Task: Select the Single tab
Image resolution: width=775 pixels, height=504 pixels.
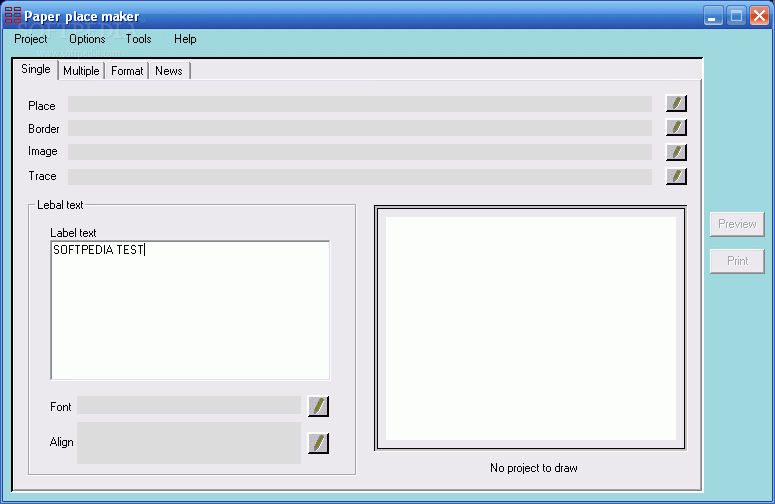Action: click(x=36, y=69)
